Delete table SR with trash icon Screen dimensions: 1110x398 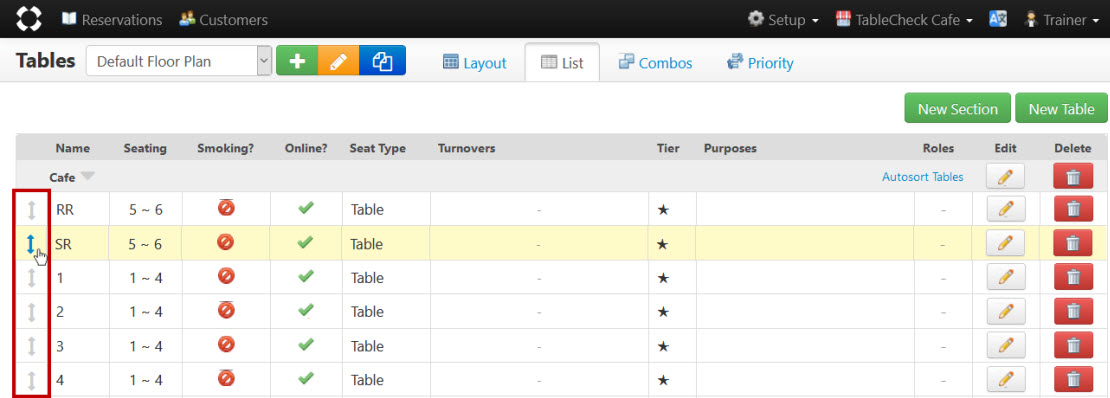(1073, 244)
